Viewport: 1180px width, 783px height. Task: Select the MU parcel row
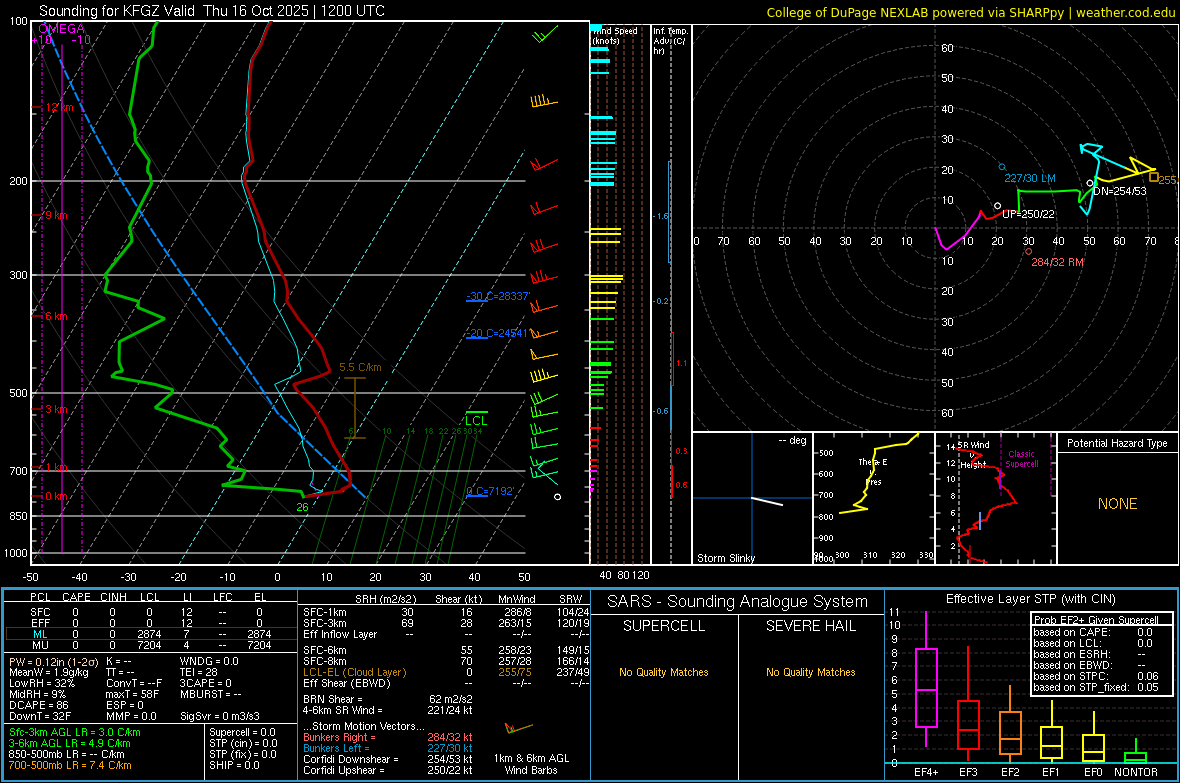pyautogui.click(x=151, y=645)
